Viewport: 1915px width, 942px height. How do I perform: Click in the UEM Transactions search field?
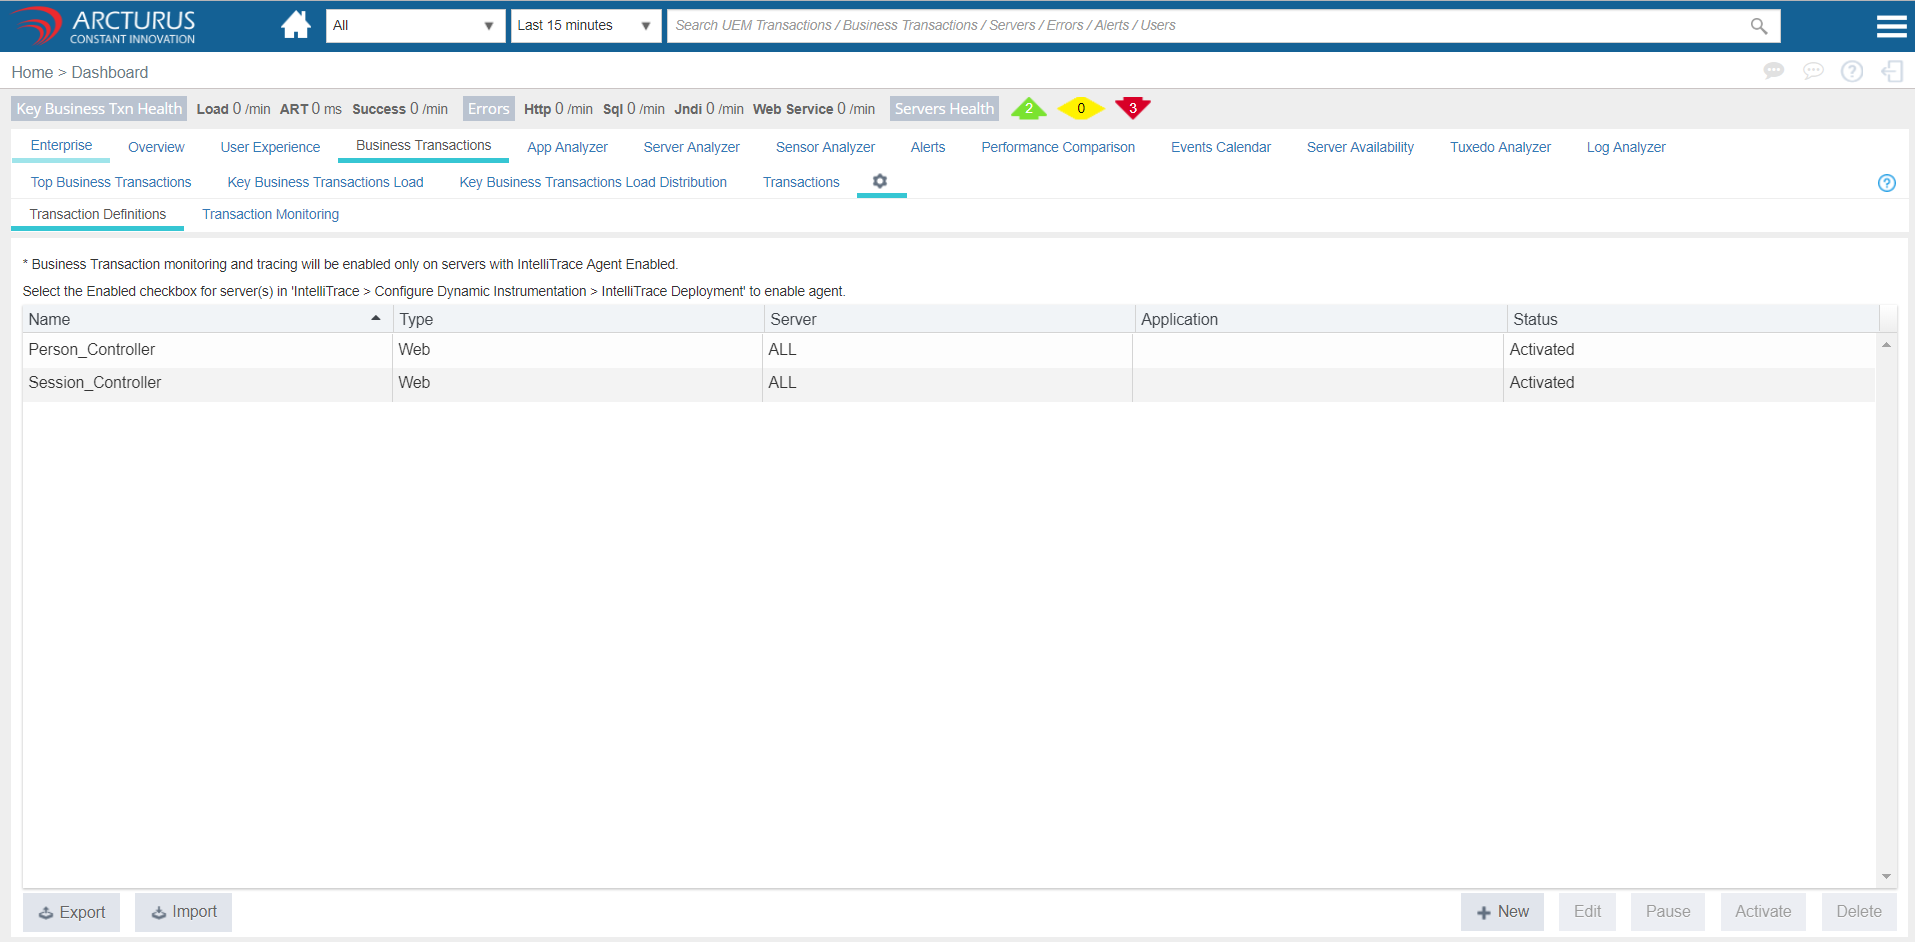pyautogui.click(x=1200, y=26)
